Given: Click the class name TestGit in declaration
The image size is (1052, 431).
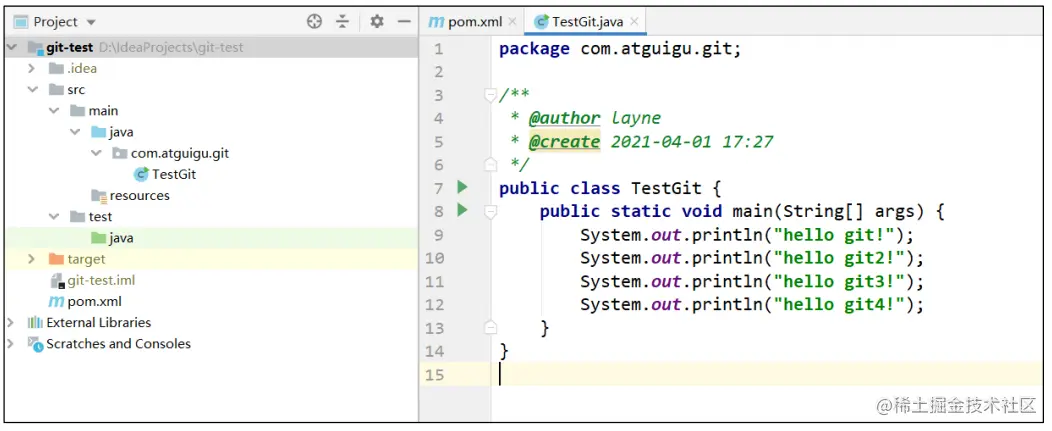Looking at the screenshot, I should click(x=666, y=189).
